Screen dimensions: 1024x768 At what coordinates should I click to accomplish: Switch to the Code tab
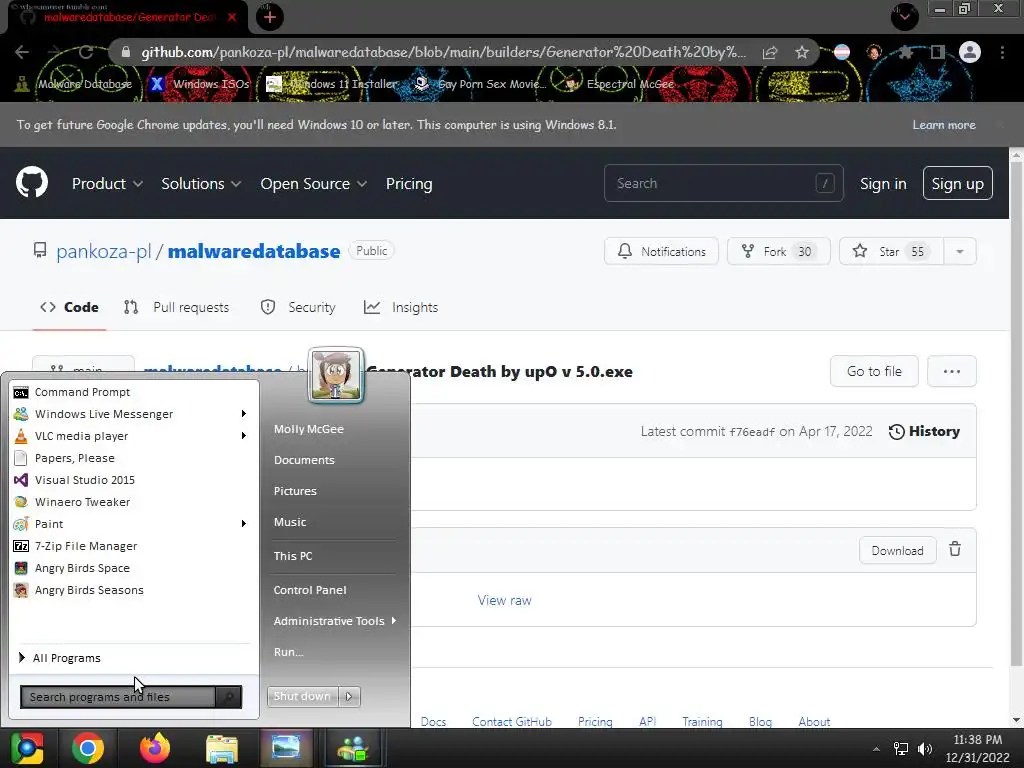click(x=69, y=307)
